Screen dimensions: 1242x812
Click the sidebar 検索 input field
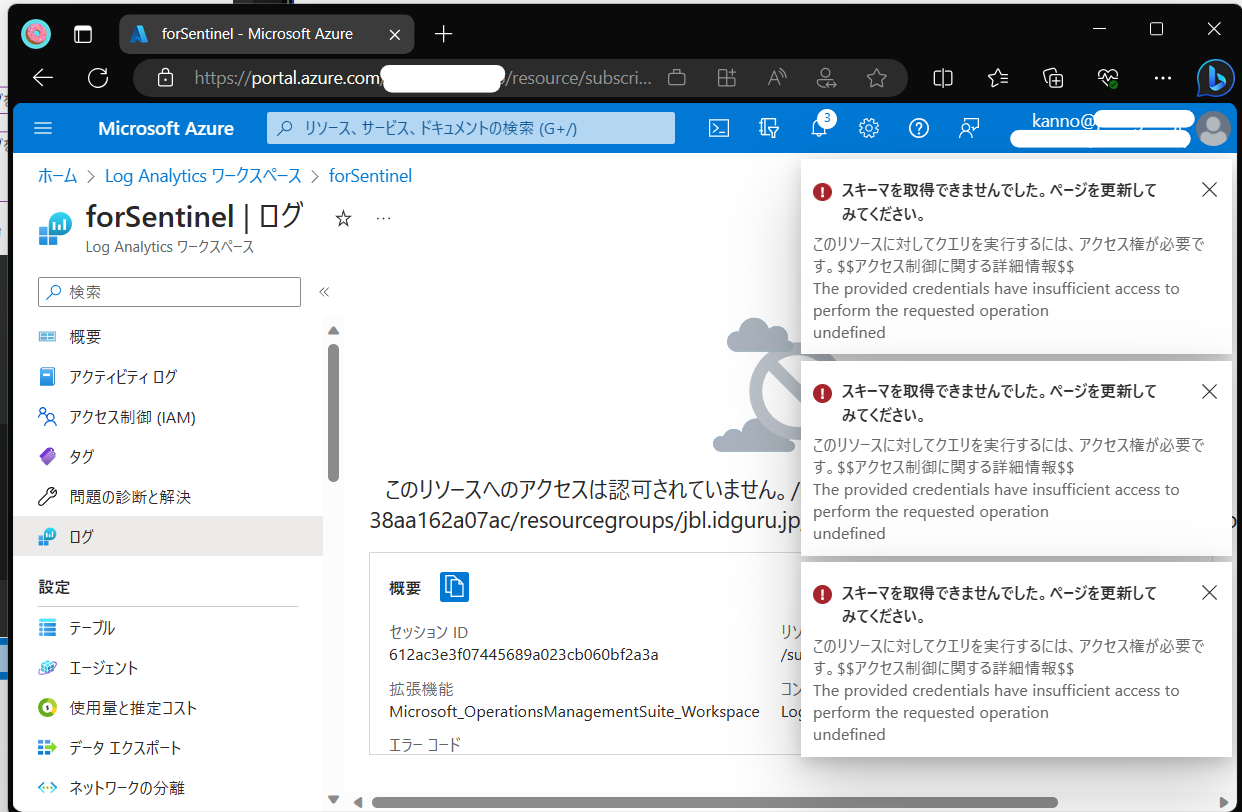pyautogui.click(x=169, y=292)
